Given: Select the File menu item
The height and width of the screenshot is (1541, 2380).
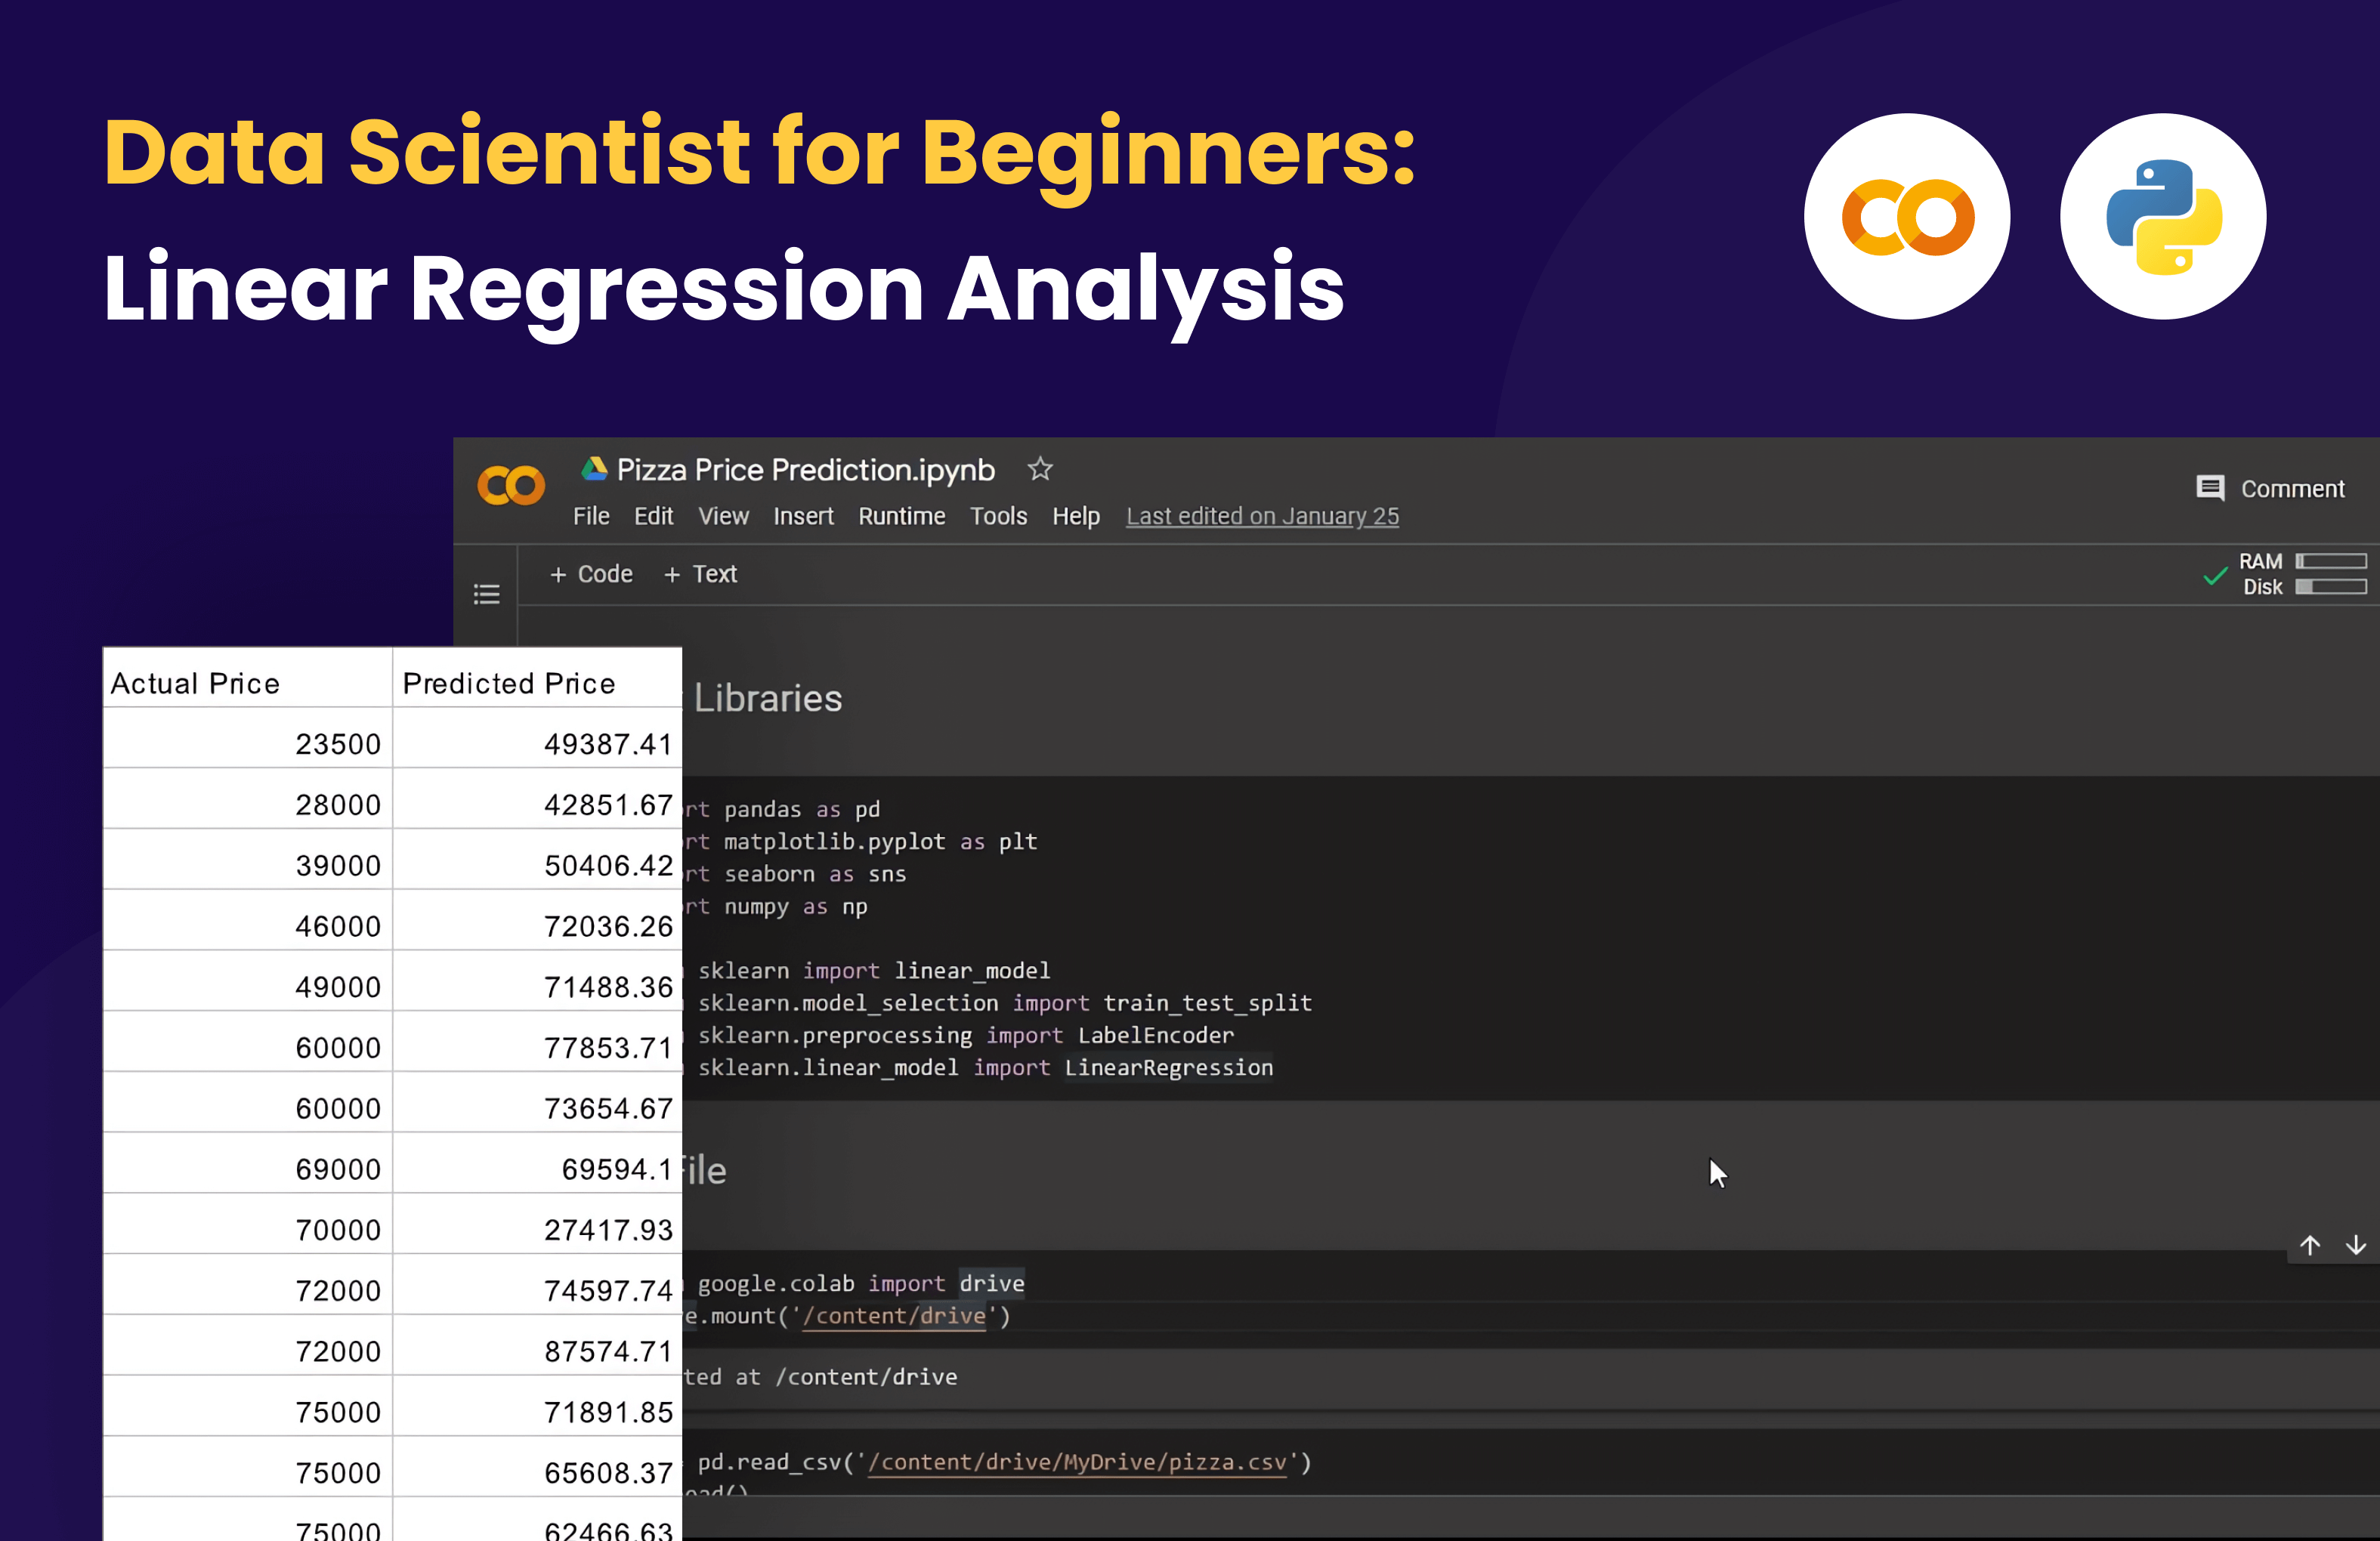Looking at the screenshot, I should click(x=590, y=515).
